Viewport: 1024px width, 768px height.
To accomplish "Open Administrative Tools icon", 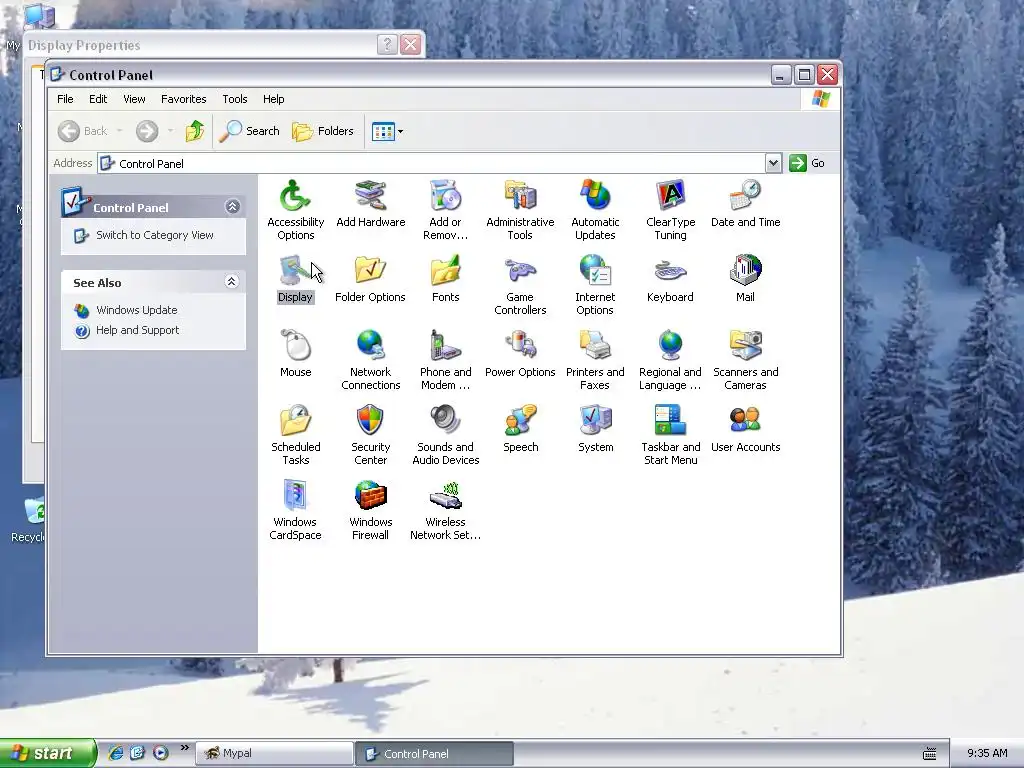I will 520,196.
